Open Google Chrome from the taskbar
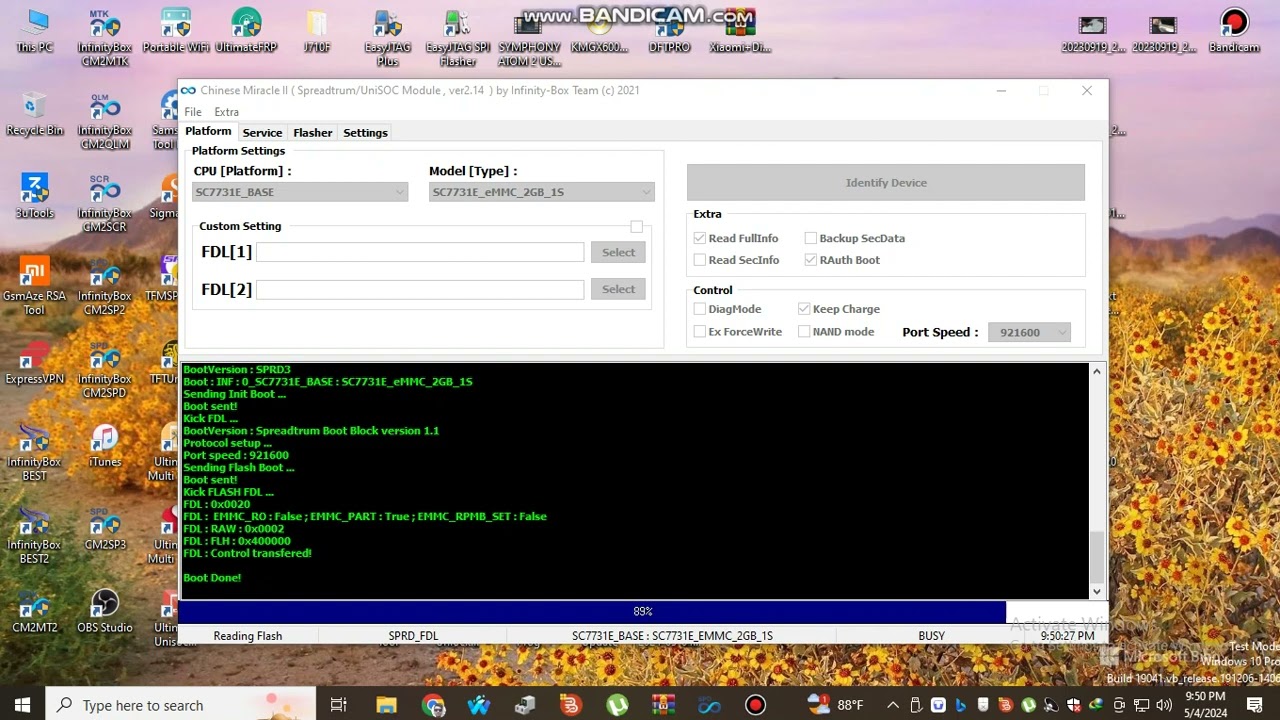The height and width of the screenshot is (720, 1280). (x=433, y=705)
